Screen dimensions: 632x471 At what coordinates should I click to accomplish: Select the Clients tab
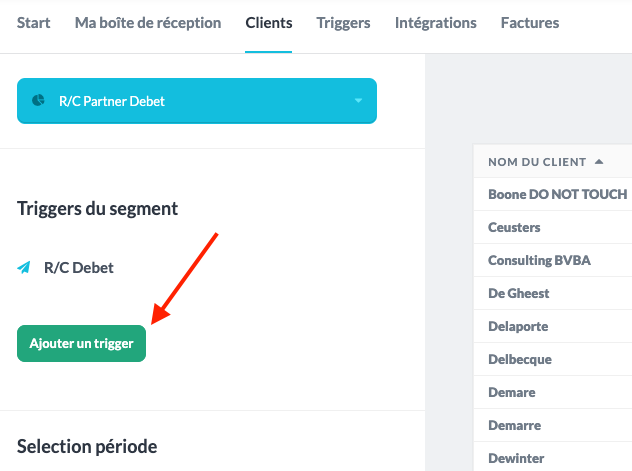tap(269, 23)
